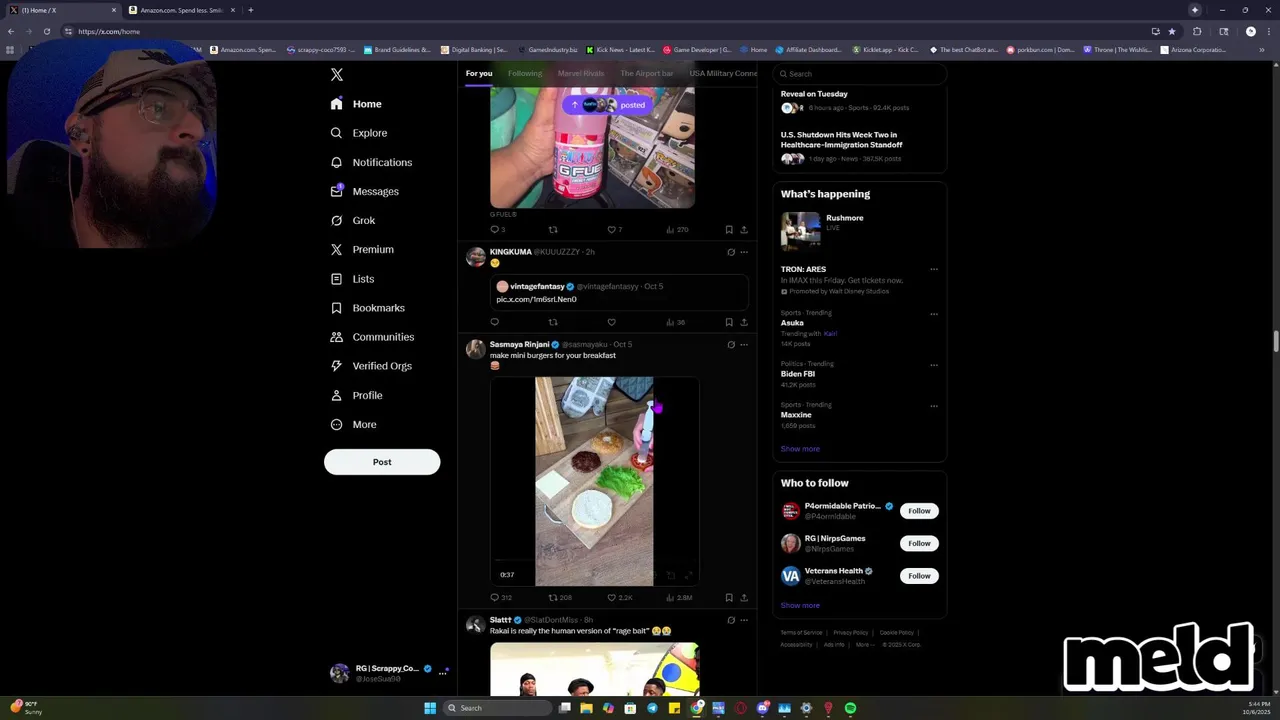Open the Rushmore live event

click(859, 230)
